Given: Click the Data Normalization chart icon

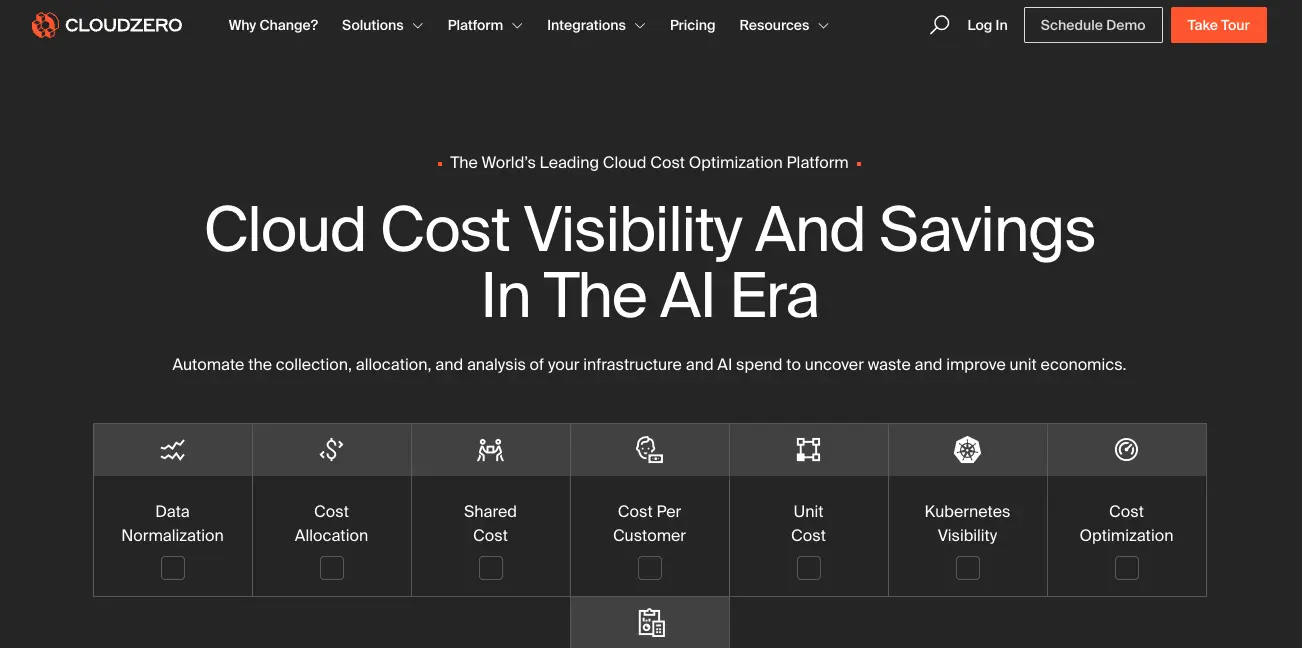Looking at the screenshot, I should pos(173,450).
